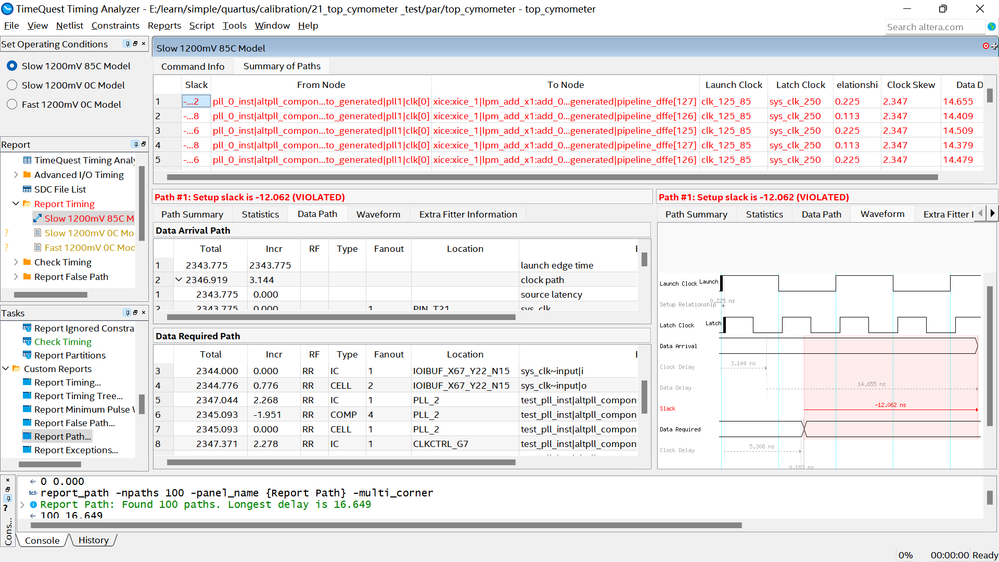Click the red close icon on report window
Screen dimensions: 999x562
pyautogui.click(x=986, y=46)
